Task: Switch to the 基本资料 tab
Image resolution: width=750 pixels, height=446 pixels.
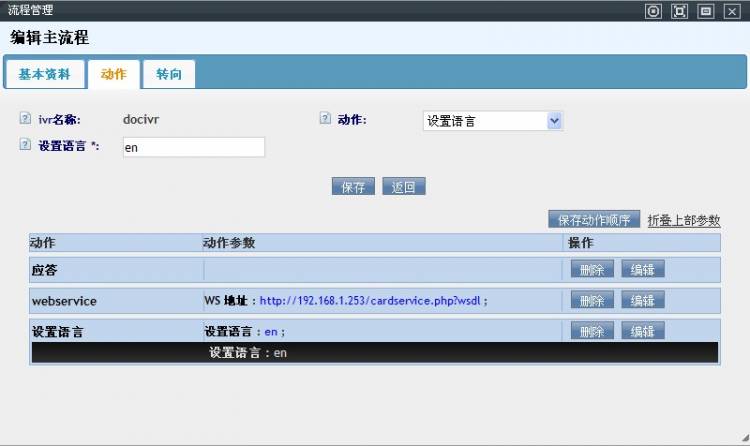Action: pyautogui.click(x=44, y=74)
